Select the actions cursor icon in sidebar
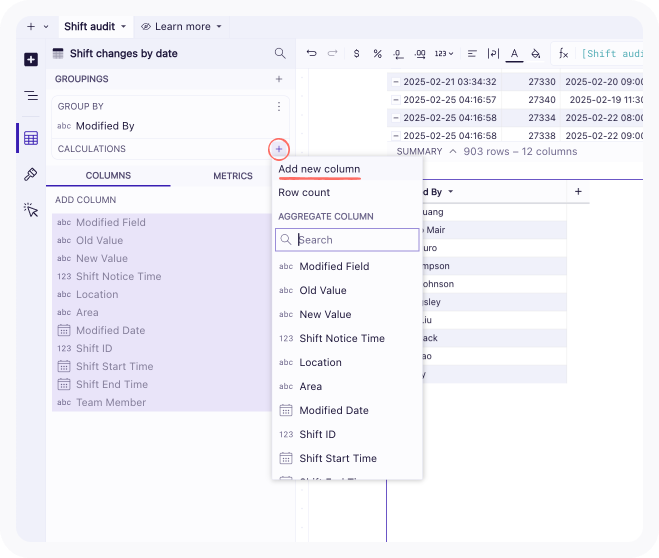The image size is (659, 558). 31,209
